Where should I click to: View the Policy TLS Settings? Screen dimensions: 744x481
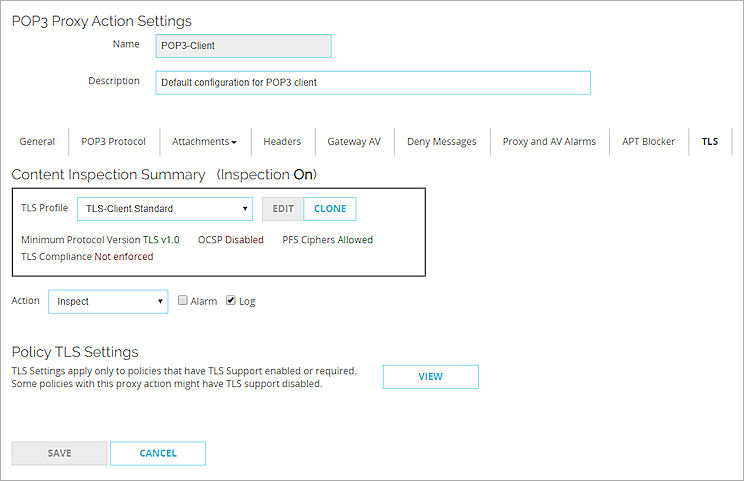coord(431,377)
